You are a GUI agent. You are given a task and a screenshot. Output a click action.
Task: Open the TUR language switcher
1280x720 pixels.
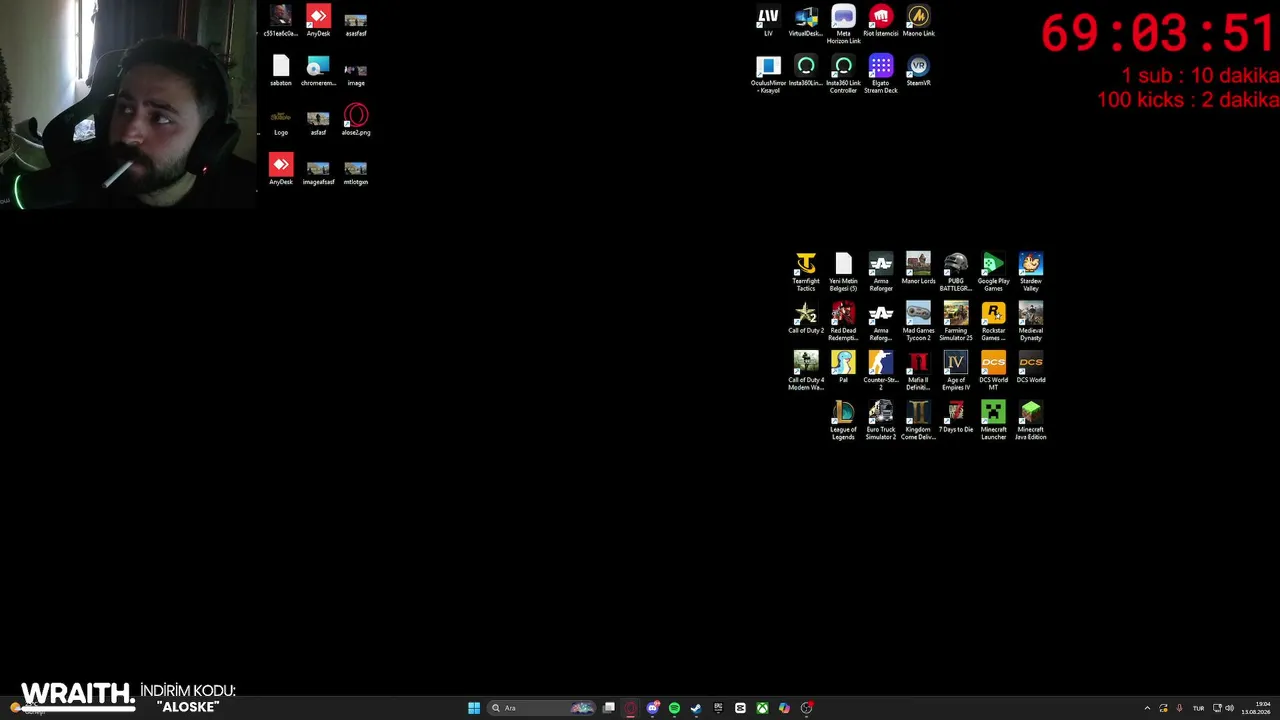pos(1198,708)
